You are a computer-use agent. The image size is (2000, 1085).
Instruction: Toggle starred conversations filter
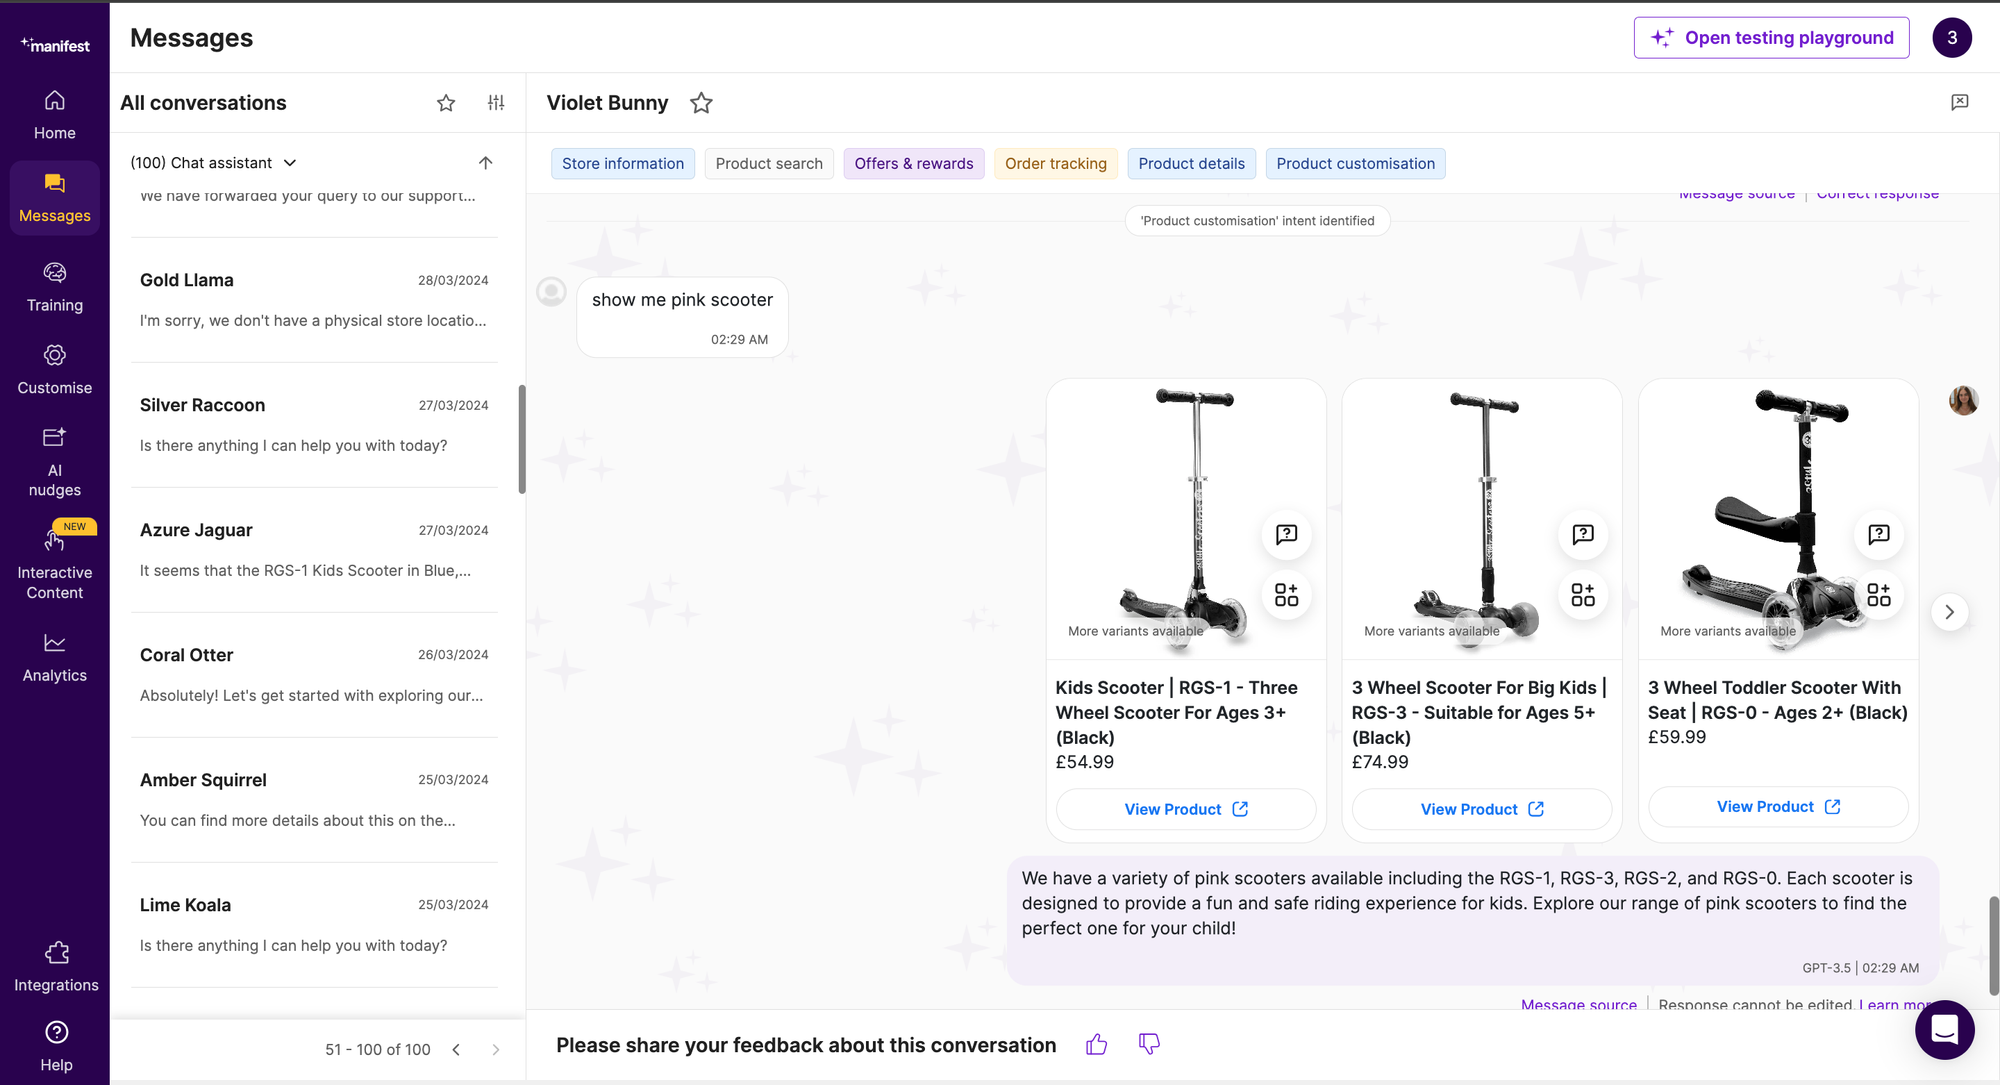445,102
